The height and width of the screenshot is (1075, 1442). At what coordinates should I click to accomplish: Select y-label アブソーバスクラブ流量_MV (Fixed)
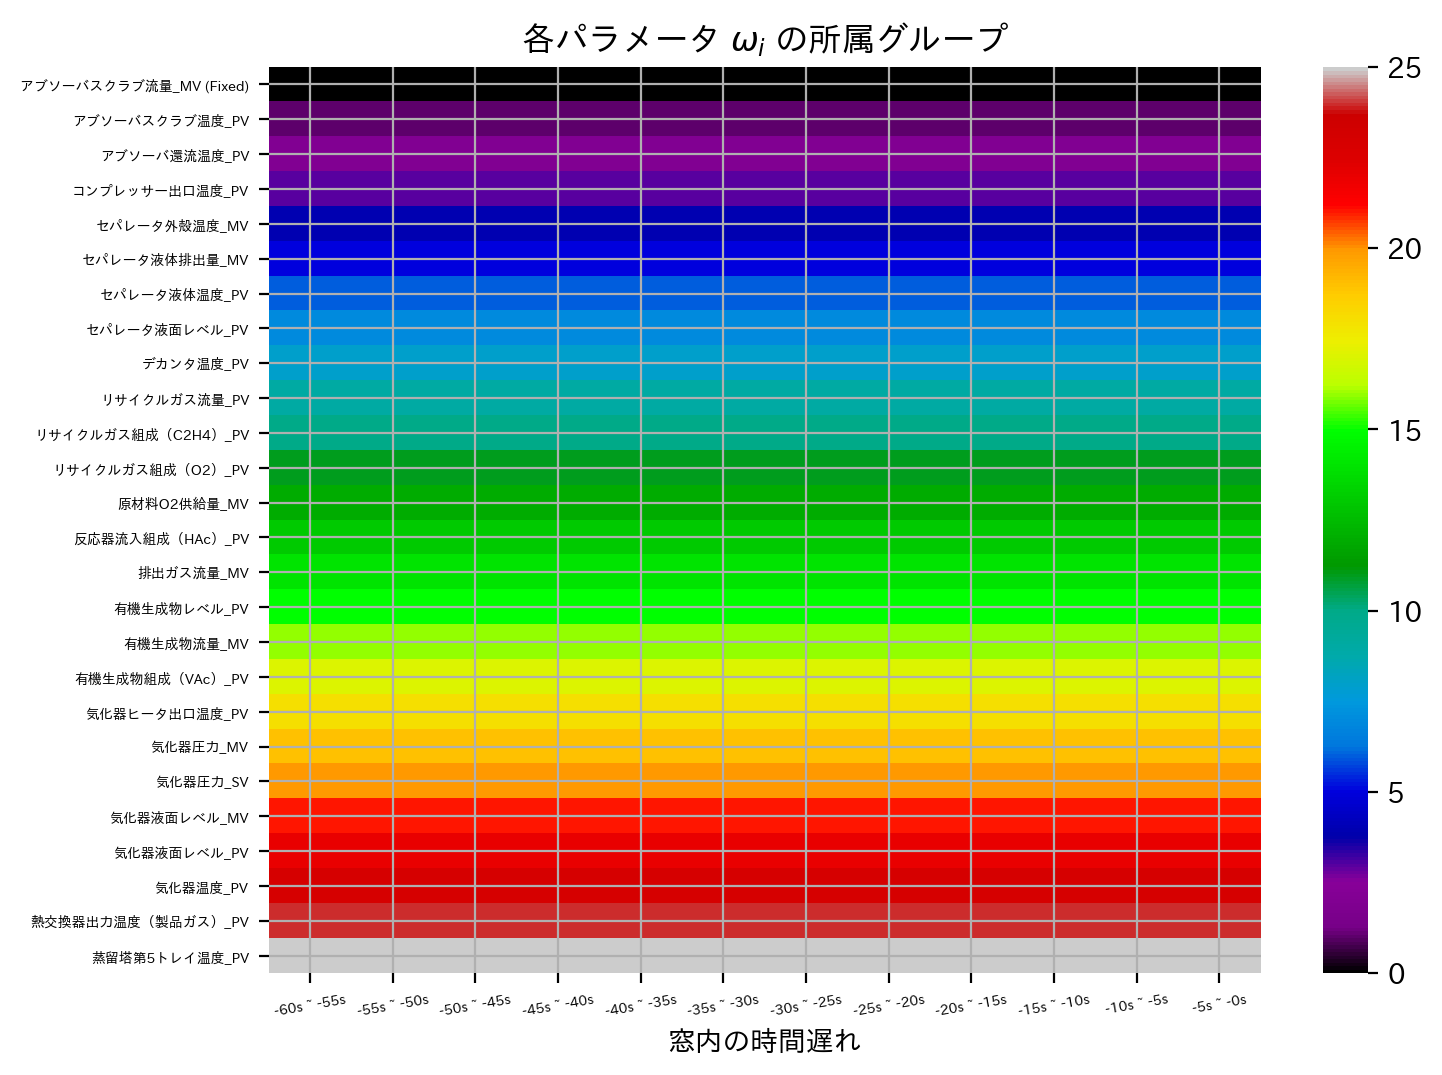(135, 86)
